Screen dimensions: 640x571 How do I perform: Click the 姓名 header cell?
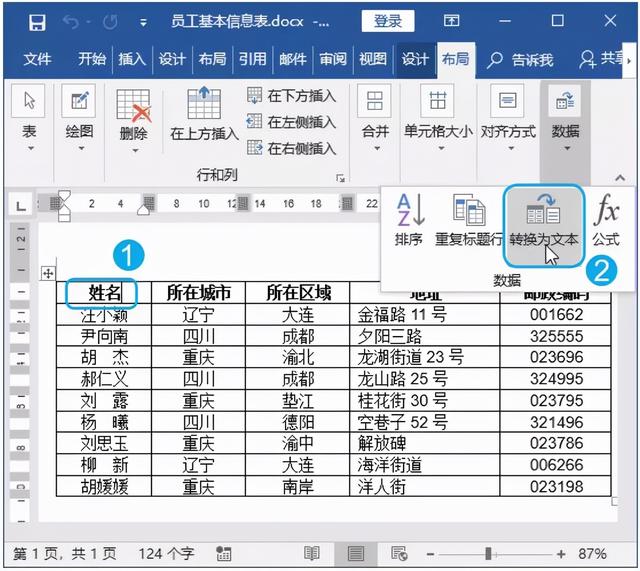pos(104,293)
